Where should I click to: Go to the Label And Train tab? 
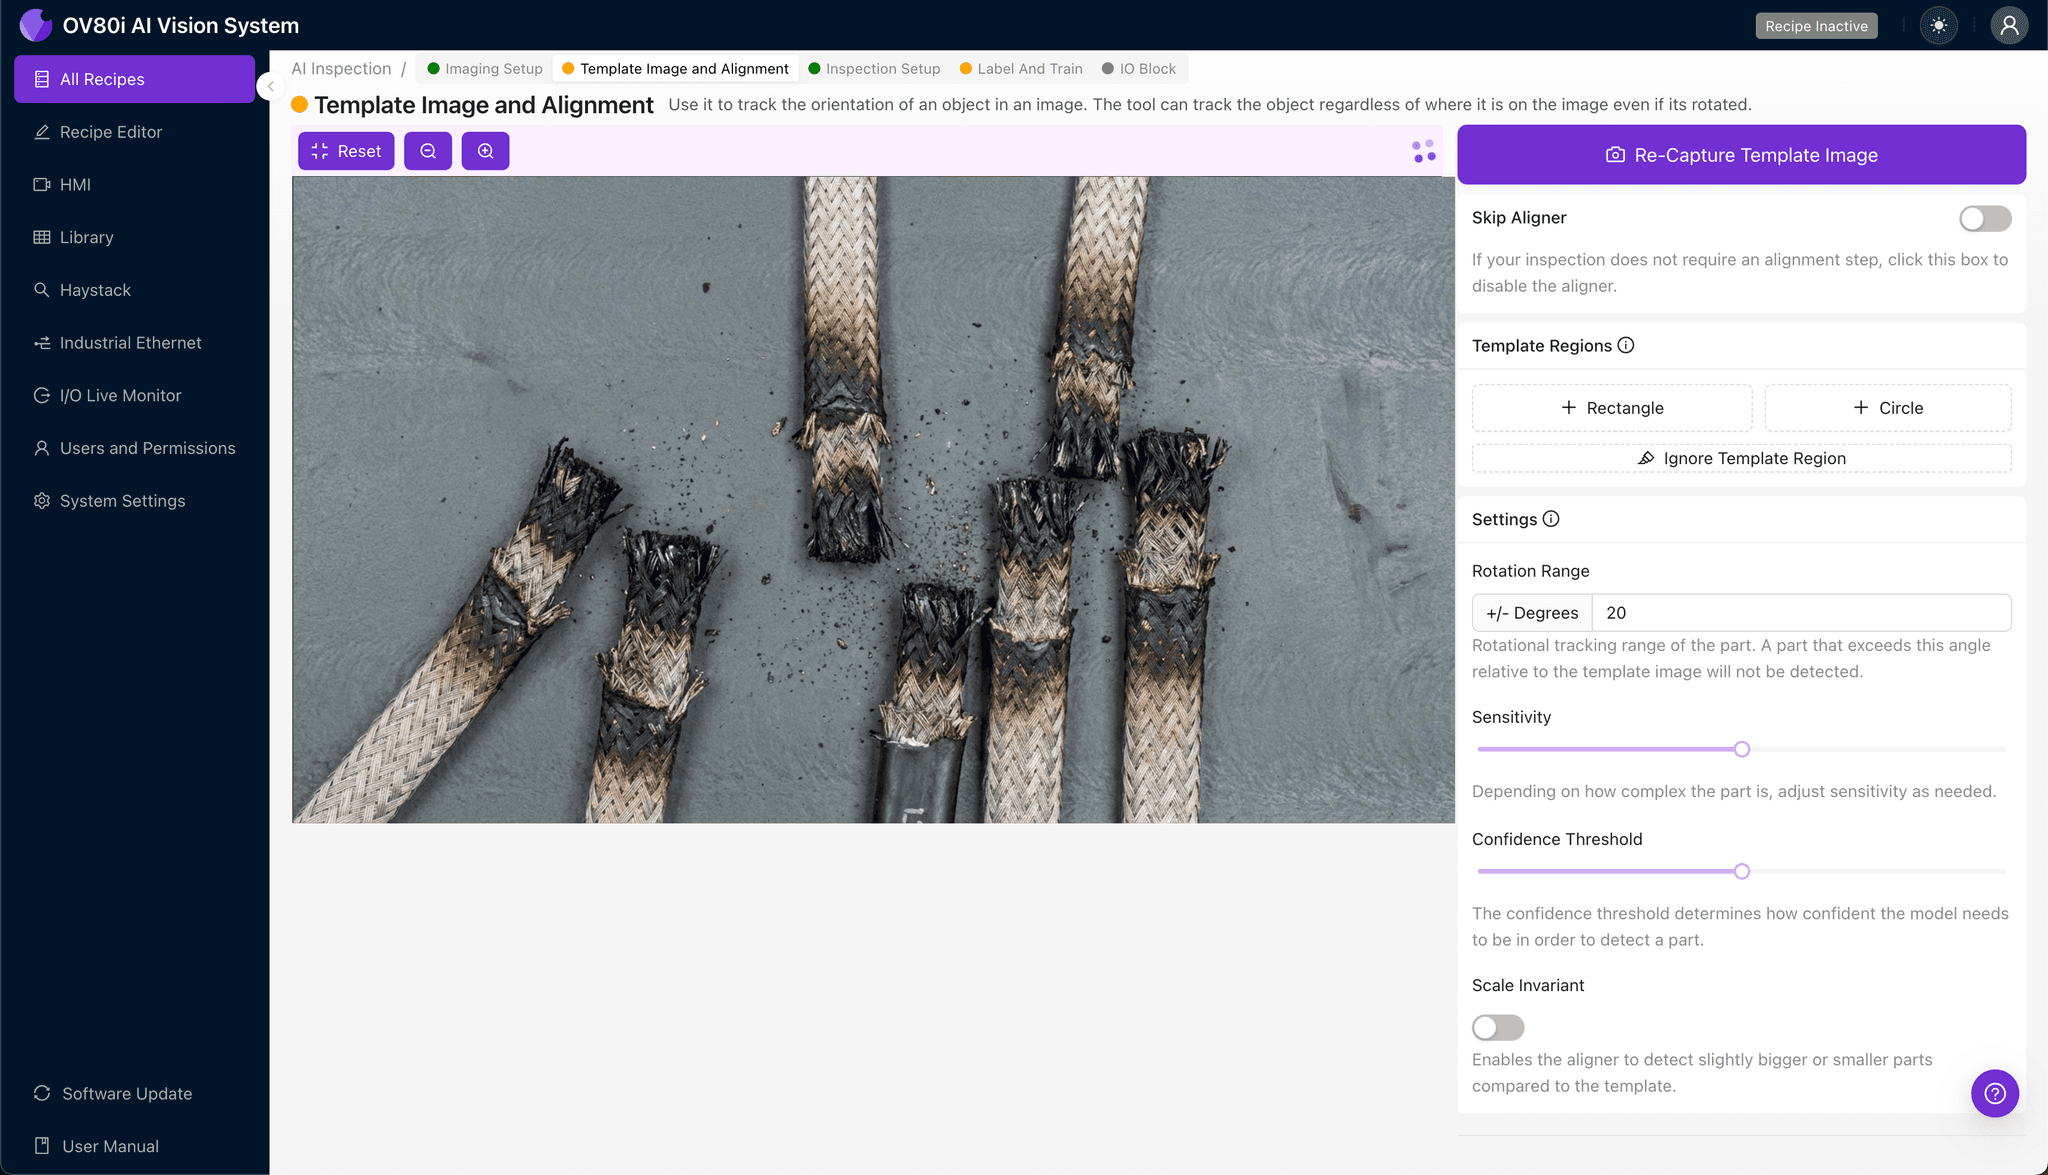point(1021,69)
